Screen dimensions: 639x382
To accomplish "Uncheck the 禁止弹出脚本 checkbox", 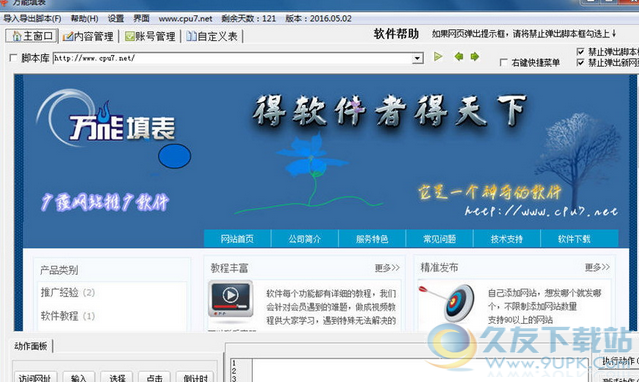I will pos(581,52).
